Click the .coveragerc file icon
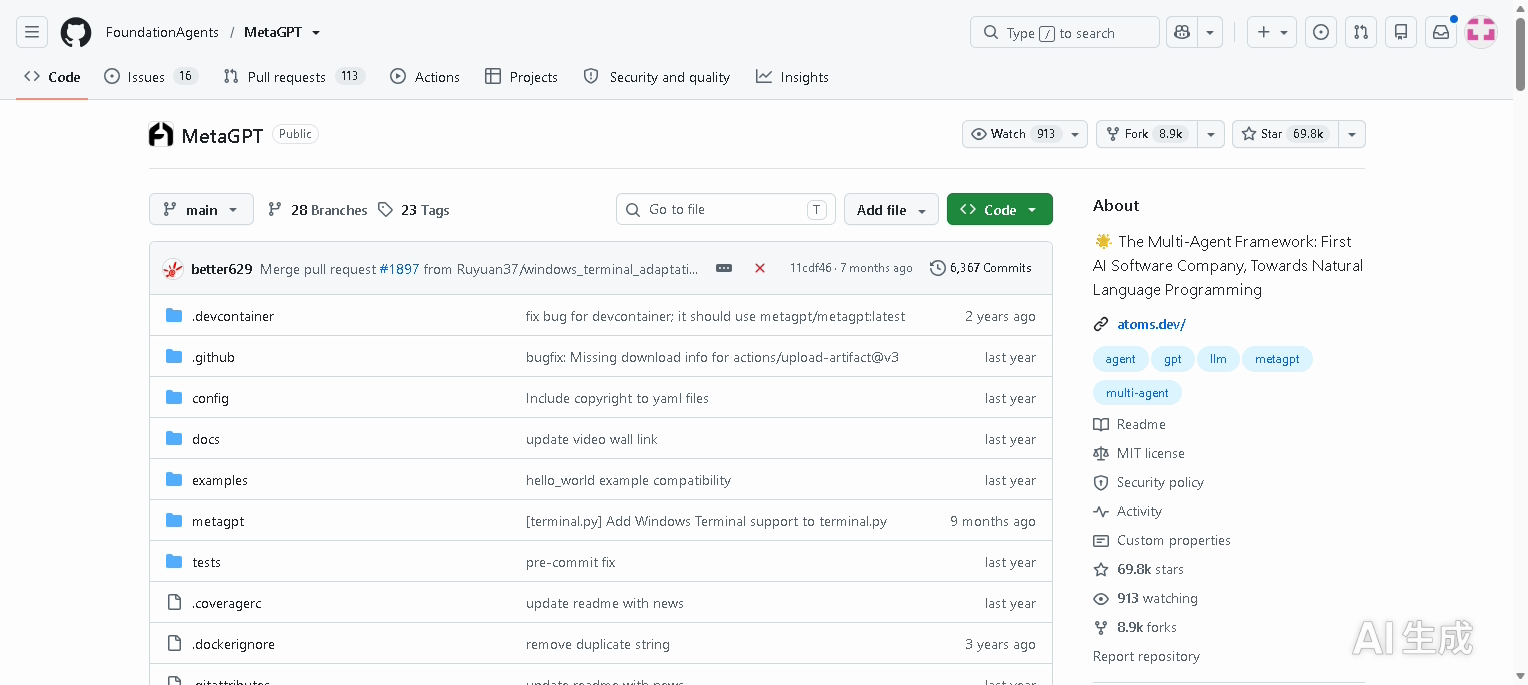Viewport: 1528px width, 685px height. pyautogui.click(x=174, y=603)
